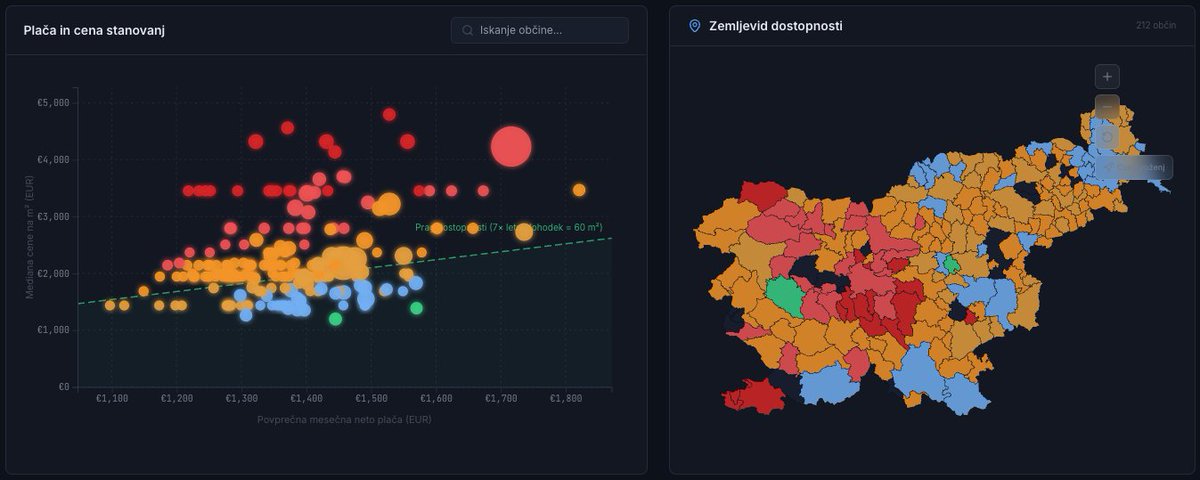Screen dimensions: 1200x480
Task: Click 'Plača in cena stanovanj' title
Action: coord(94,31)
